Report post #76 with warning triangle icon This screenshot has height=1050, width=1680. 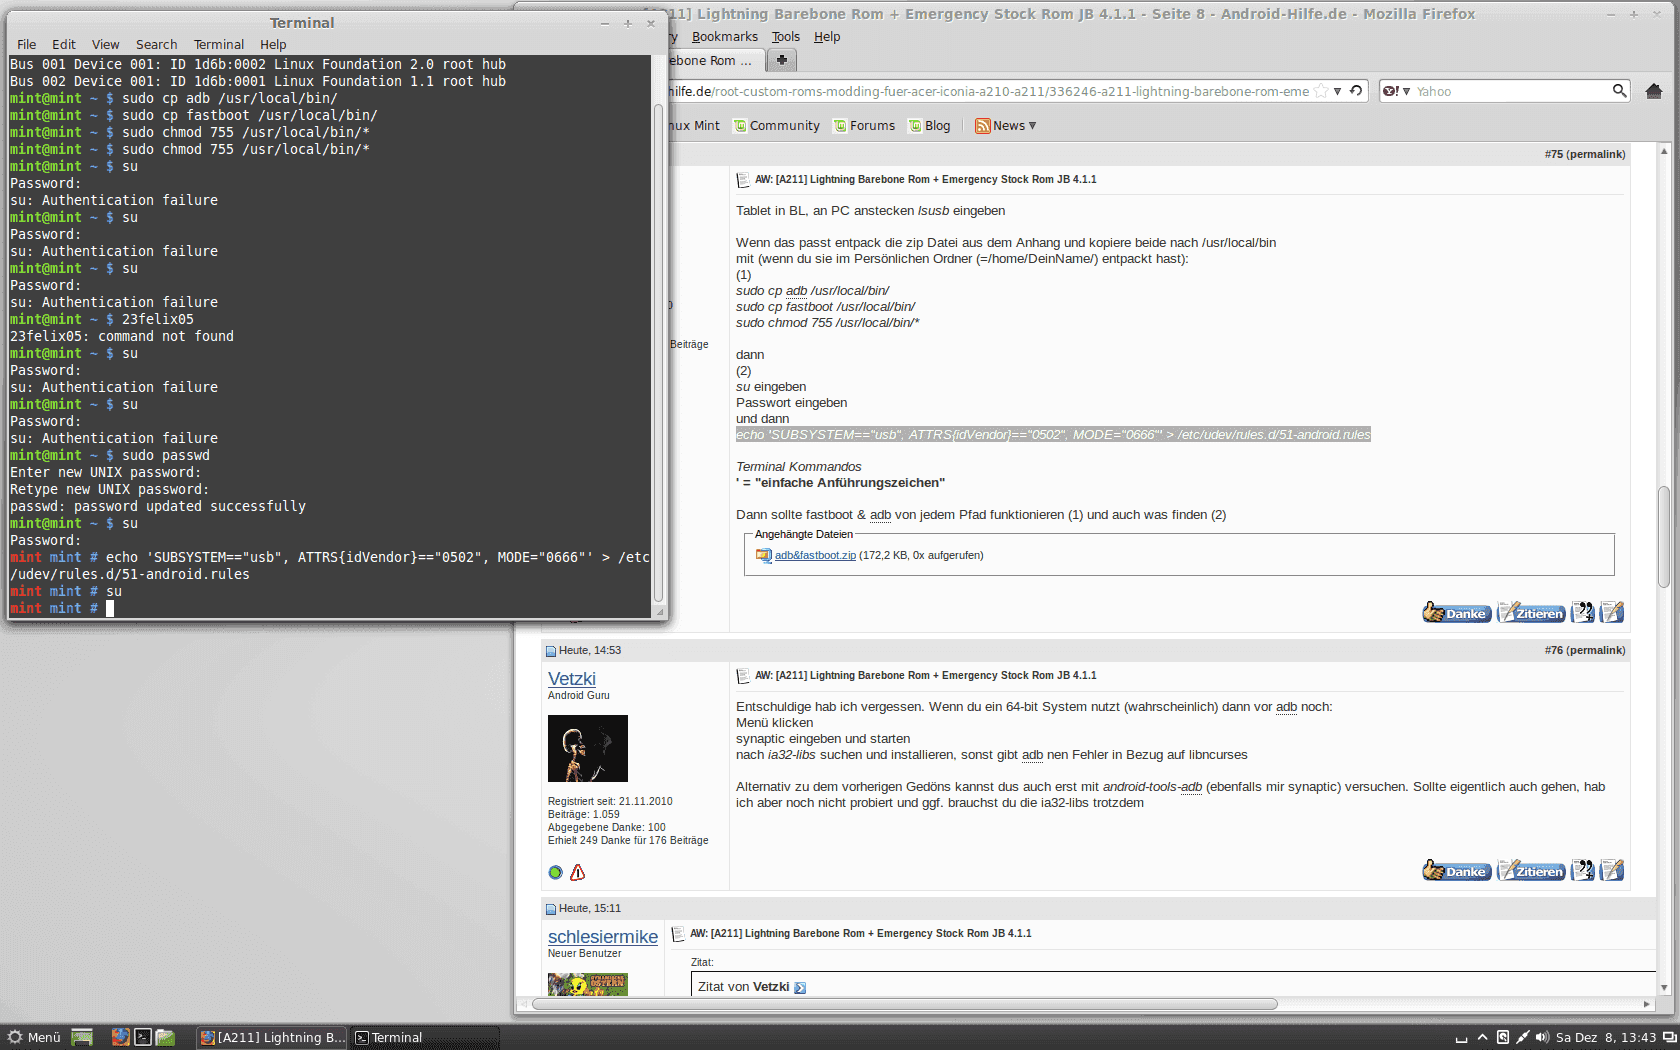(x=577, y=872)
